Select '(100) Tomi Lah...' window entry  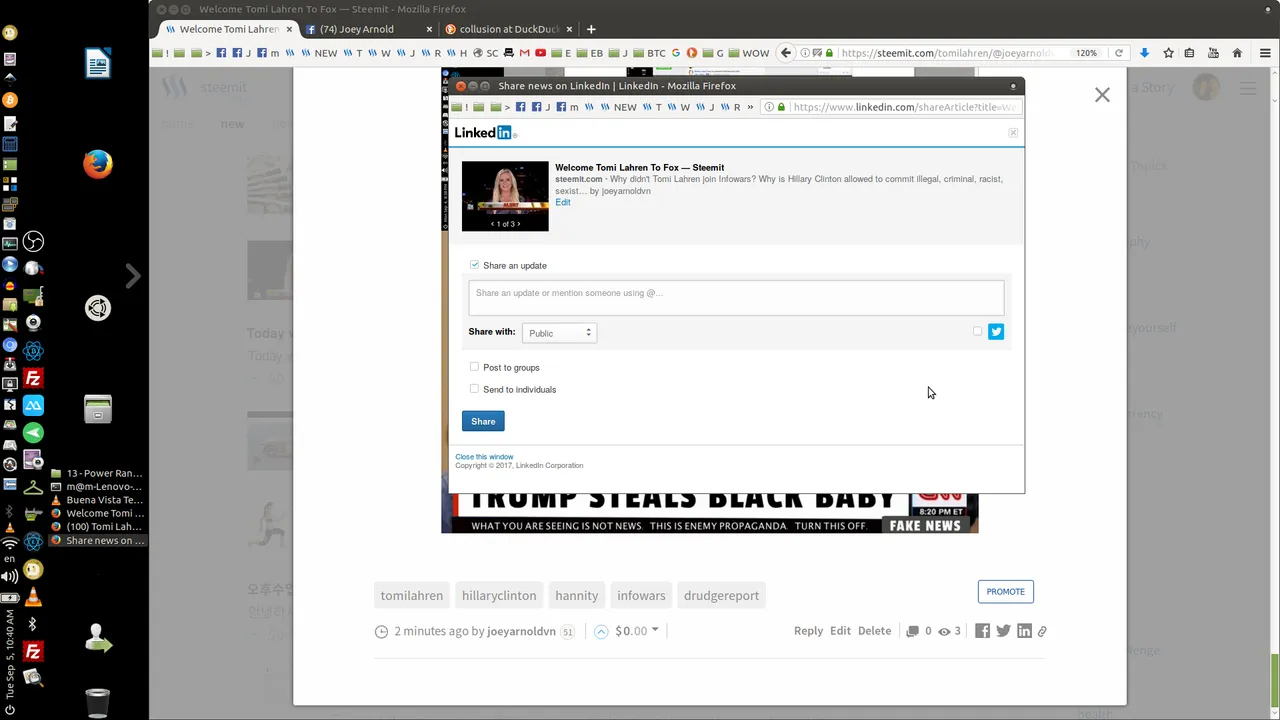click(97, 527)
